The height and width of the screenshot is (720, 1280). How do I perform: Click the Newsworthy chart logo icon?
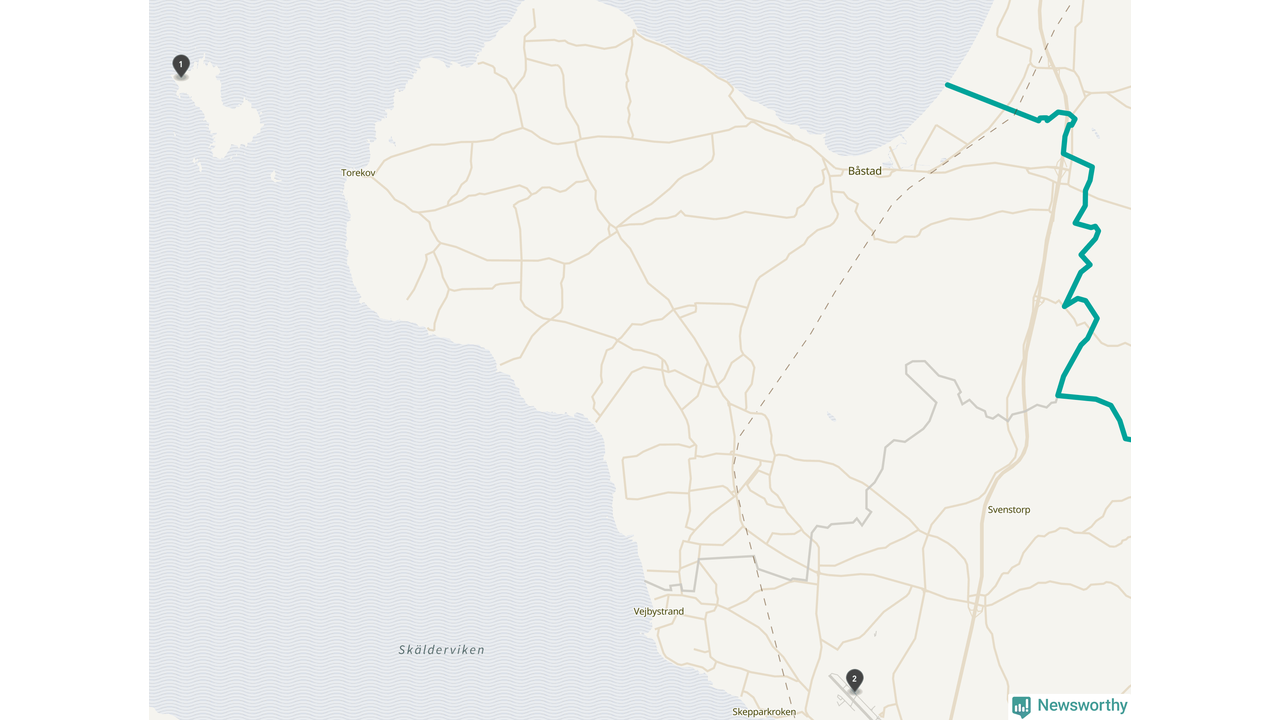(1021, 706)
